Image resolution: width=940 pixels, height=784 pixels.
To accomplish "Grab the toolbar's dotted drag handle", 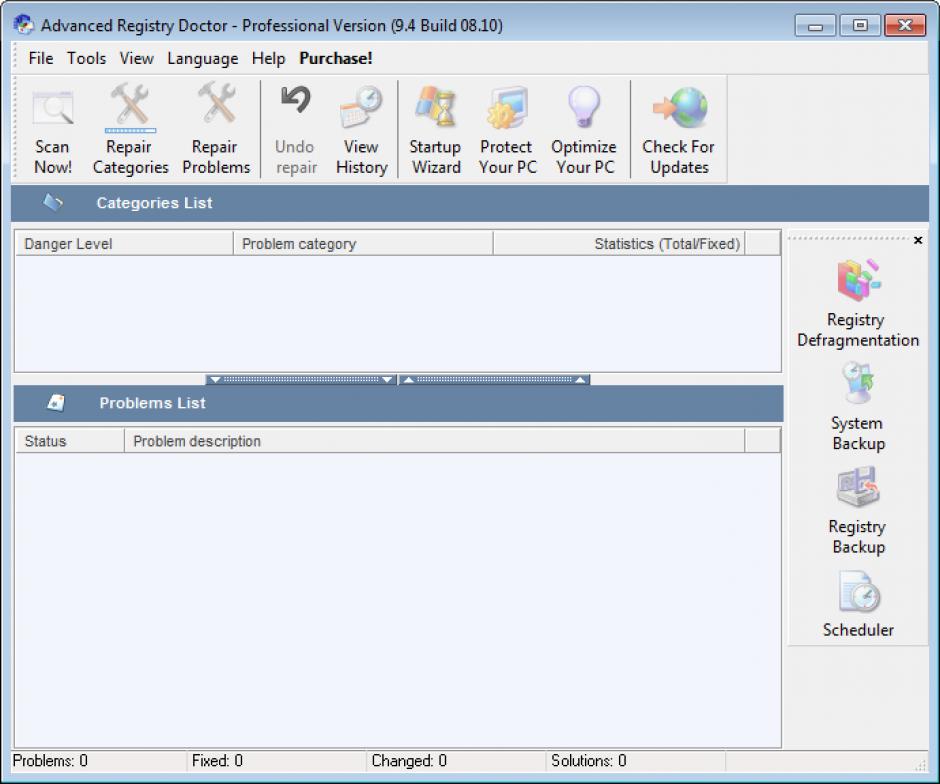I will [16, 129].
